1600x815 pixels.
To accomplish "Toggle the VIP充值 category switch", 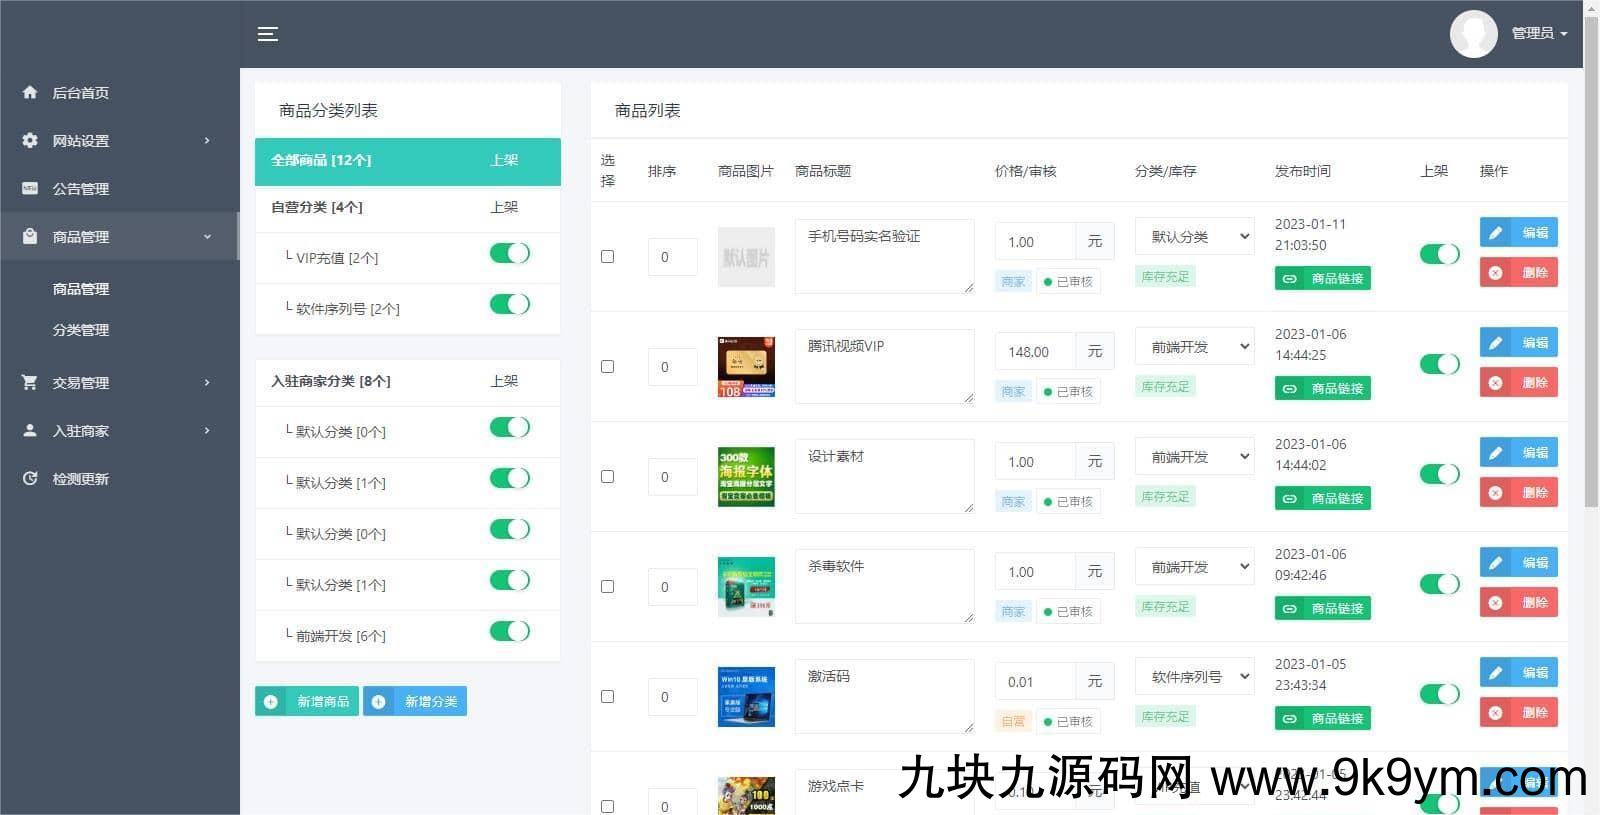I will coord(510,253).
